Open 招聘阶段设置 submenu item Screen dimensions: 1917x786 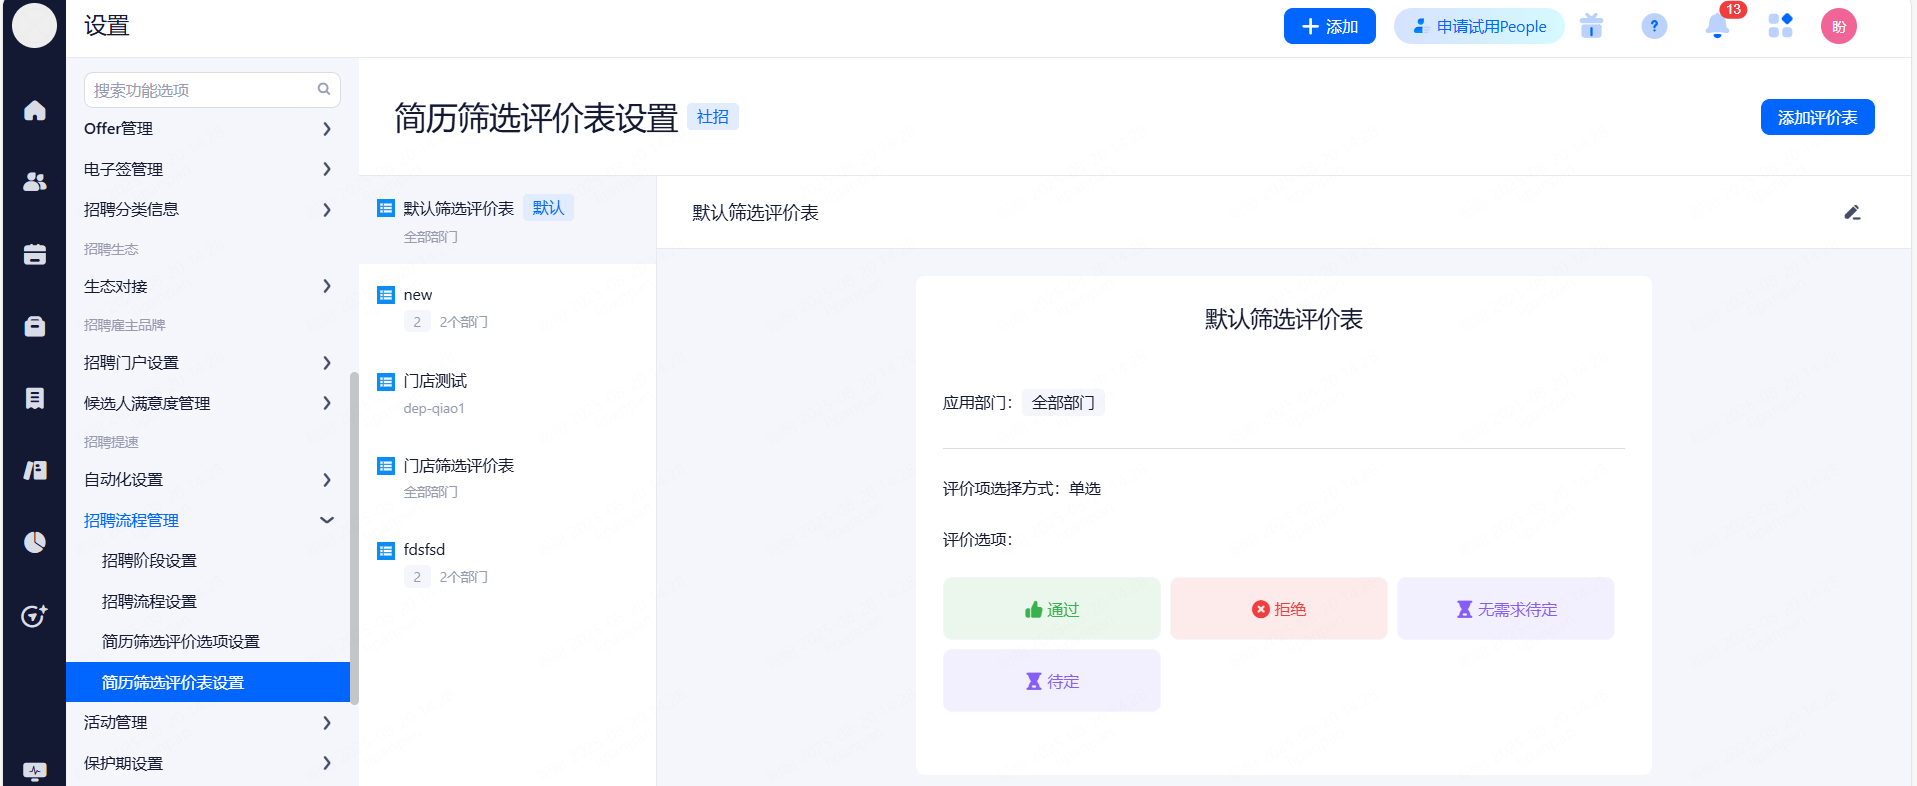point(149,561)
